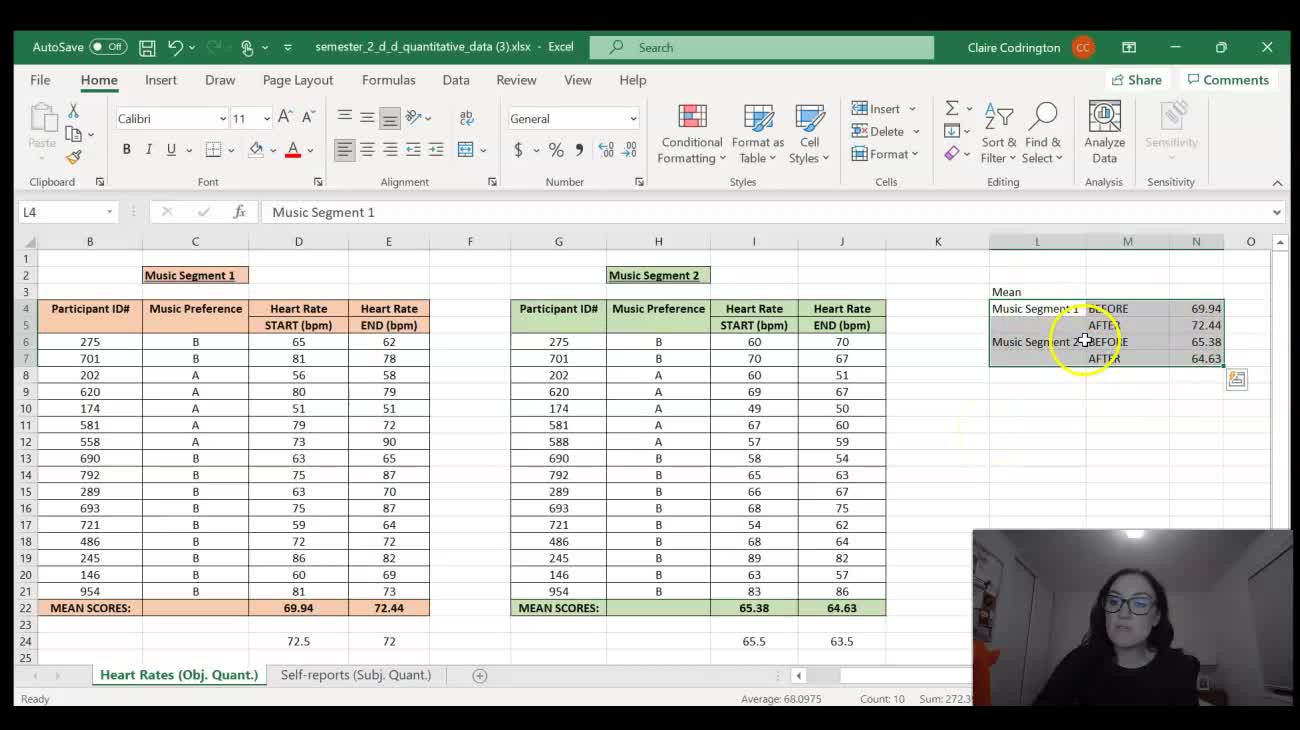Click the Format Painter brush icon
The height and width of the screenshot is (730, 1300).
tap(73, 157)
